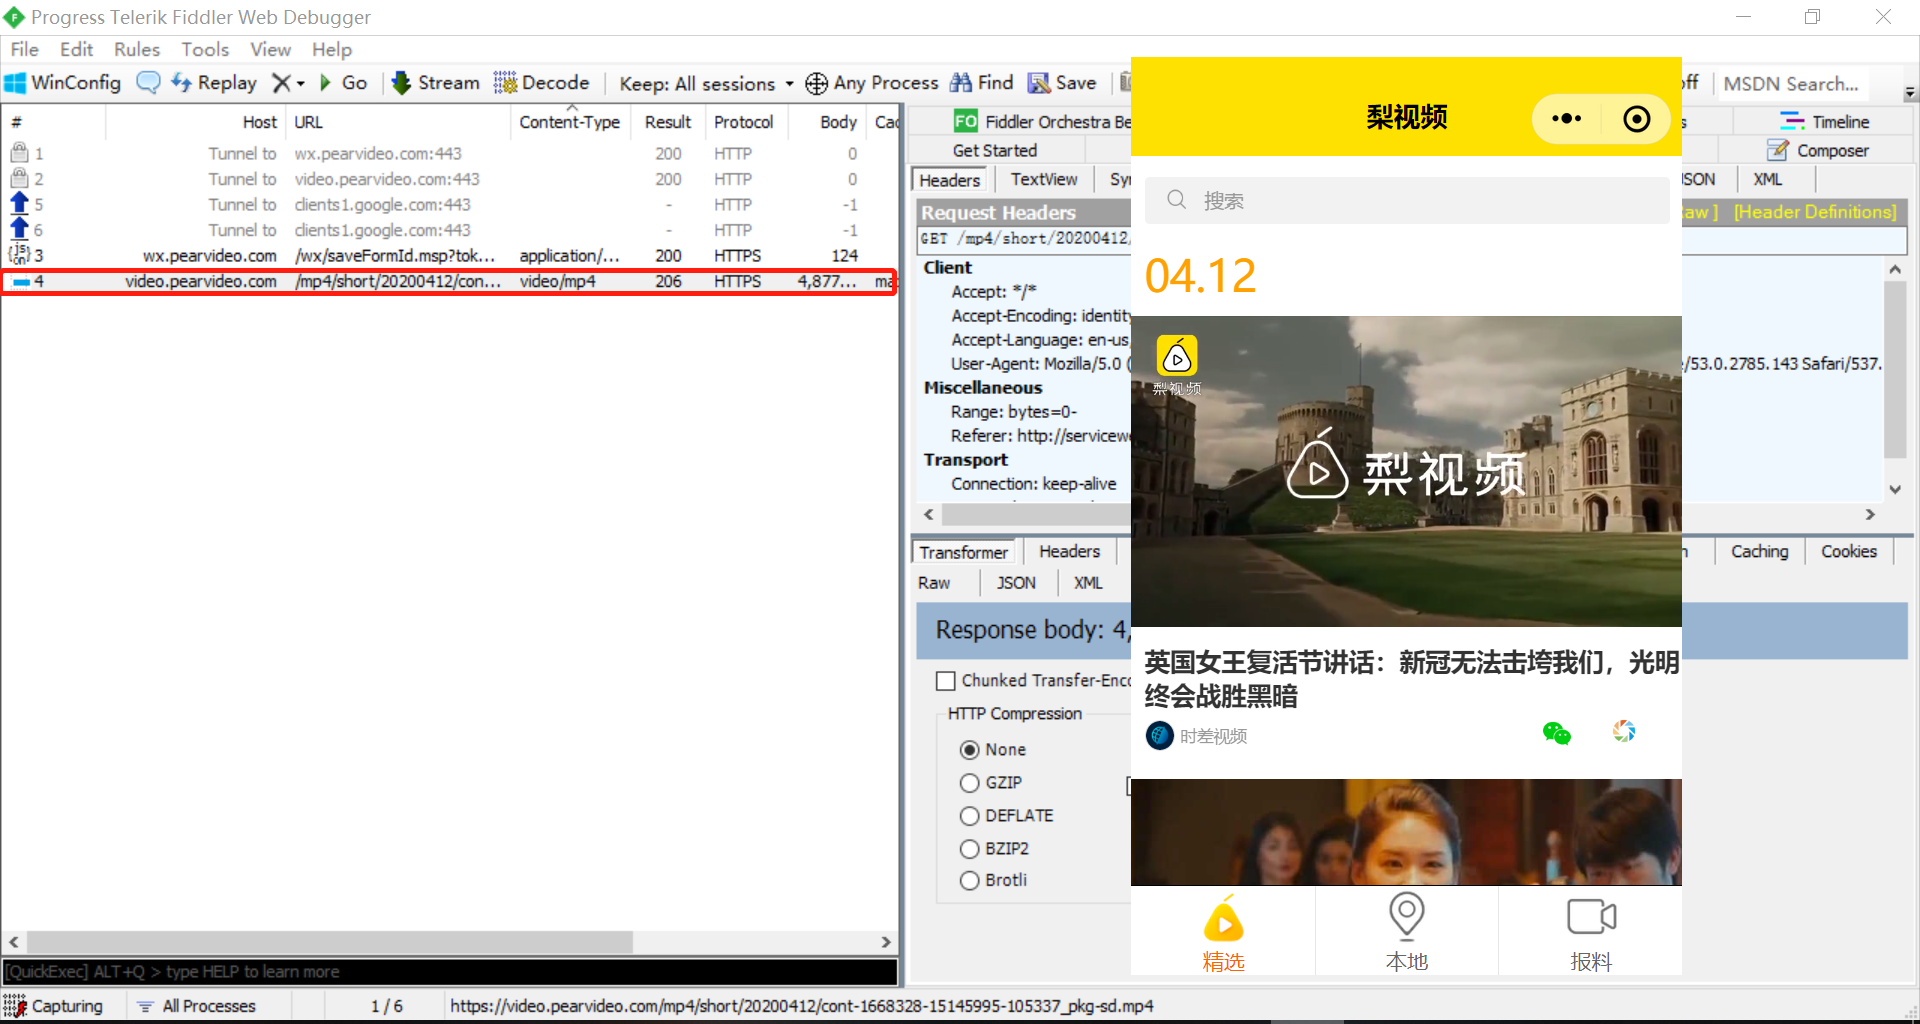Open the Help menu
Image resolution: width=1920 pixels, height=1024 pixels.
point(332,49)
